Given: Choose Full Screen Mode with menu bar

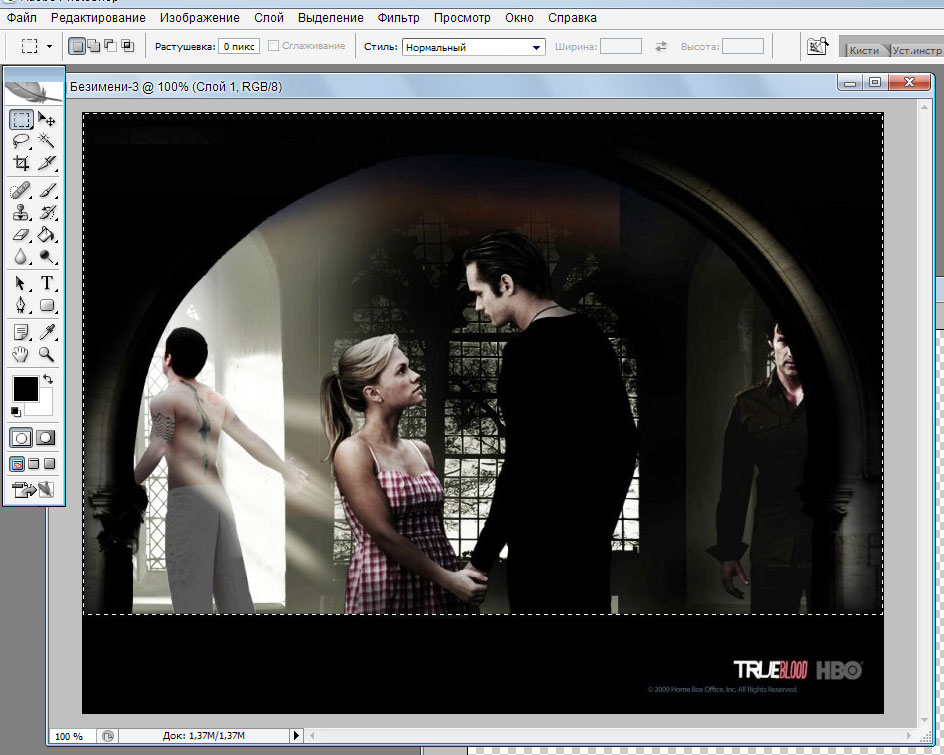Looking at the screenshot, I should pos(34,464).
